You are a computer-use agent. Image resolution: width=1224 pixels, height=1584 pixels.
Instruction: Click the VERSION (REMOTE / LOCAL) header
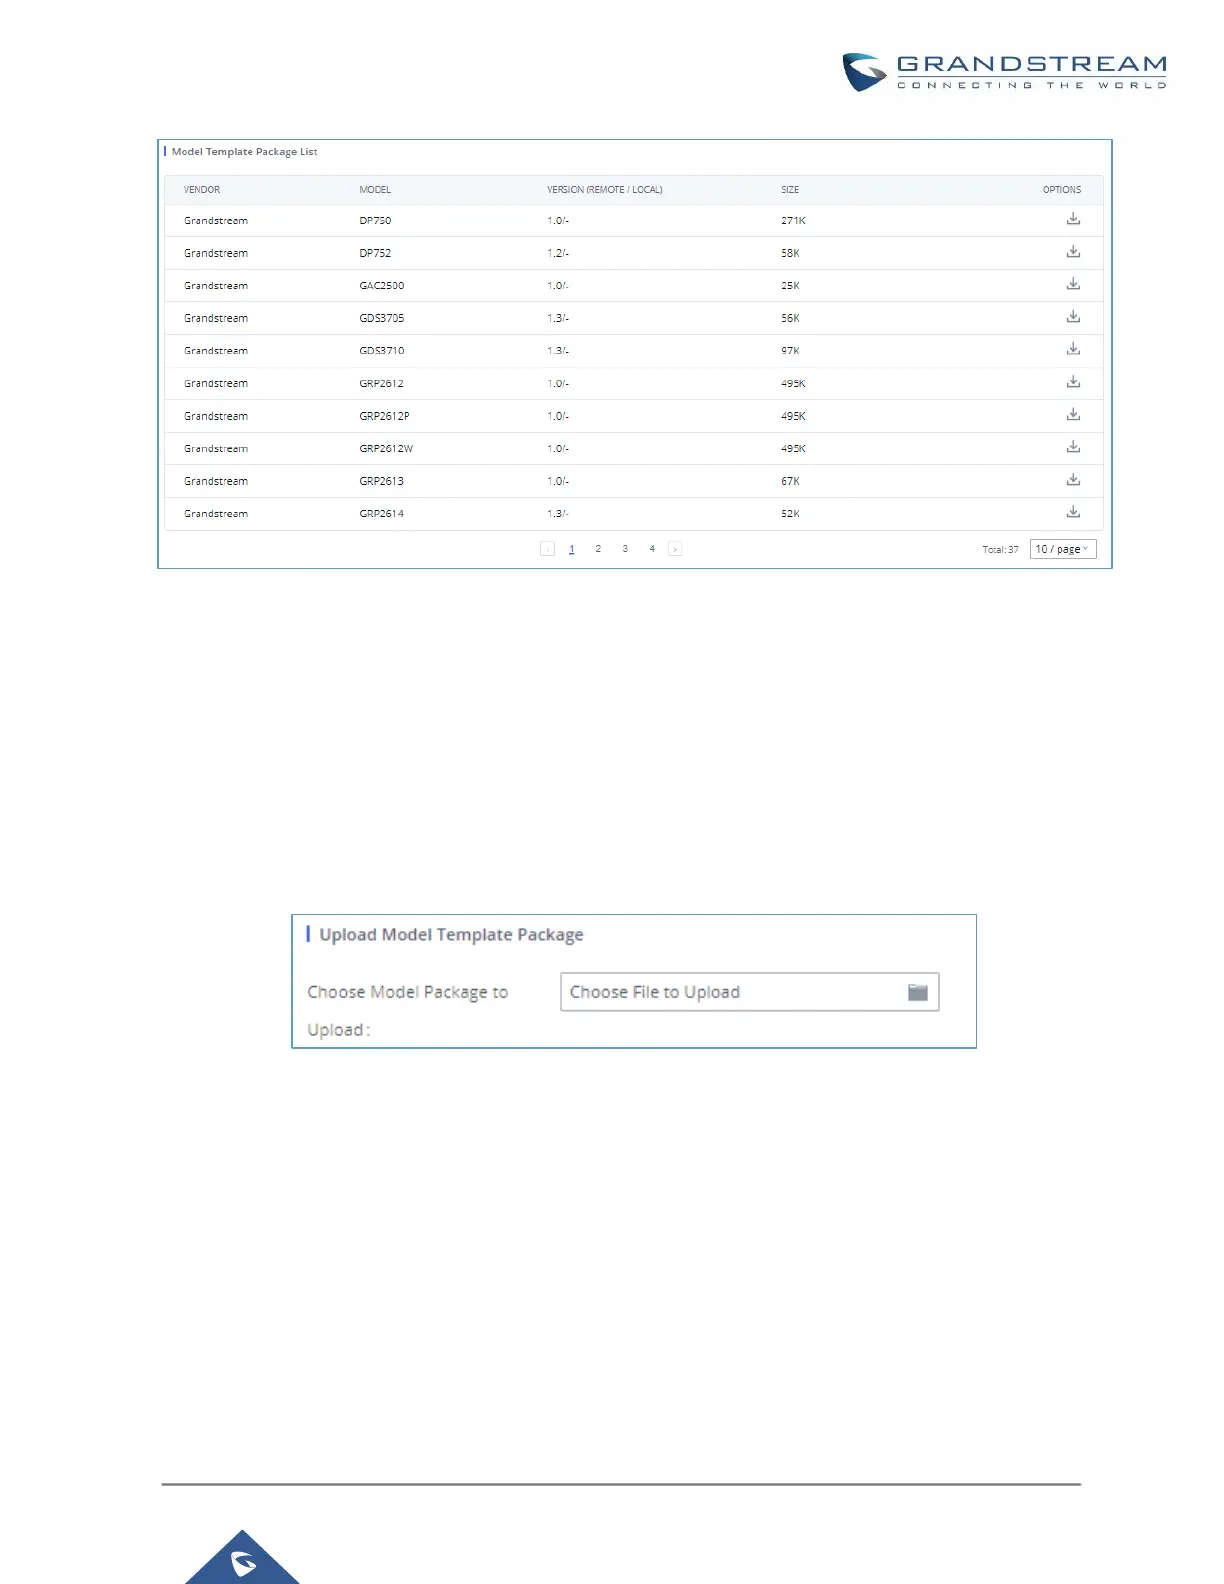tap(604, 190)
